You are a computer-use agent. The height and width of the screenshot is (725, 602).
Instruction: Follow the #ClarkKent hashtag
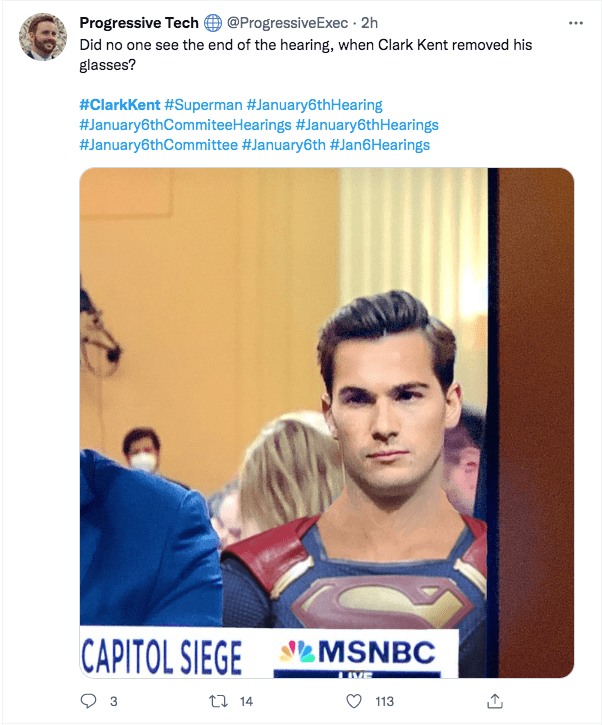click(119, 105)
